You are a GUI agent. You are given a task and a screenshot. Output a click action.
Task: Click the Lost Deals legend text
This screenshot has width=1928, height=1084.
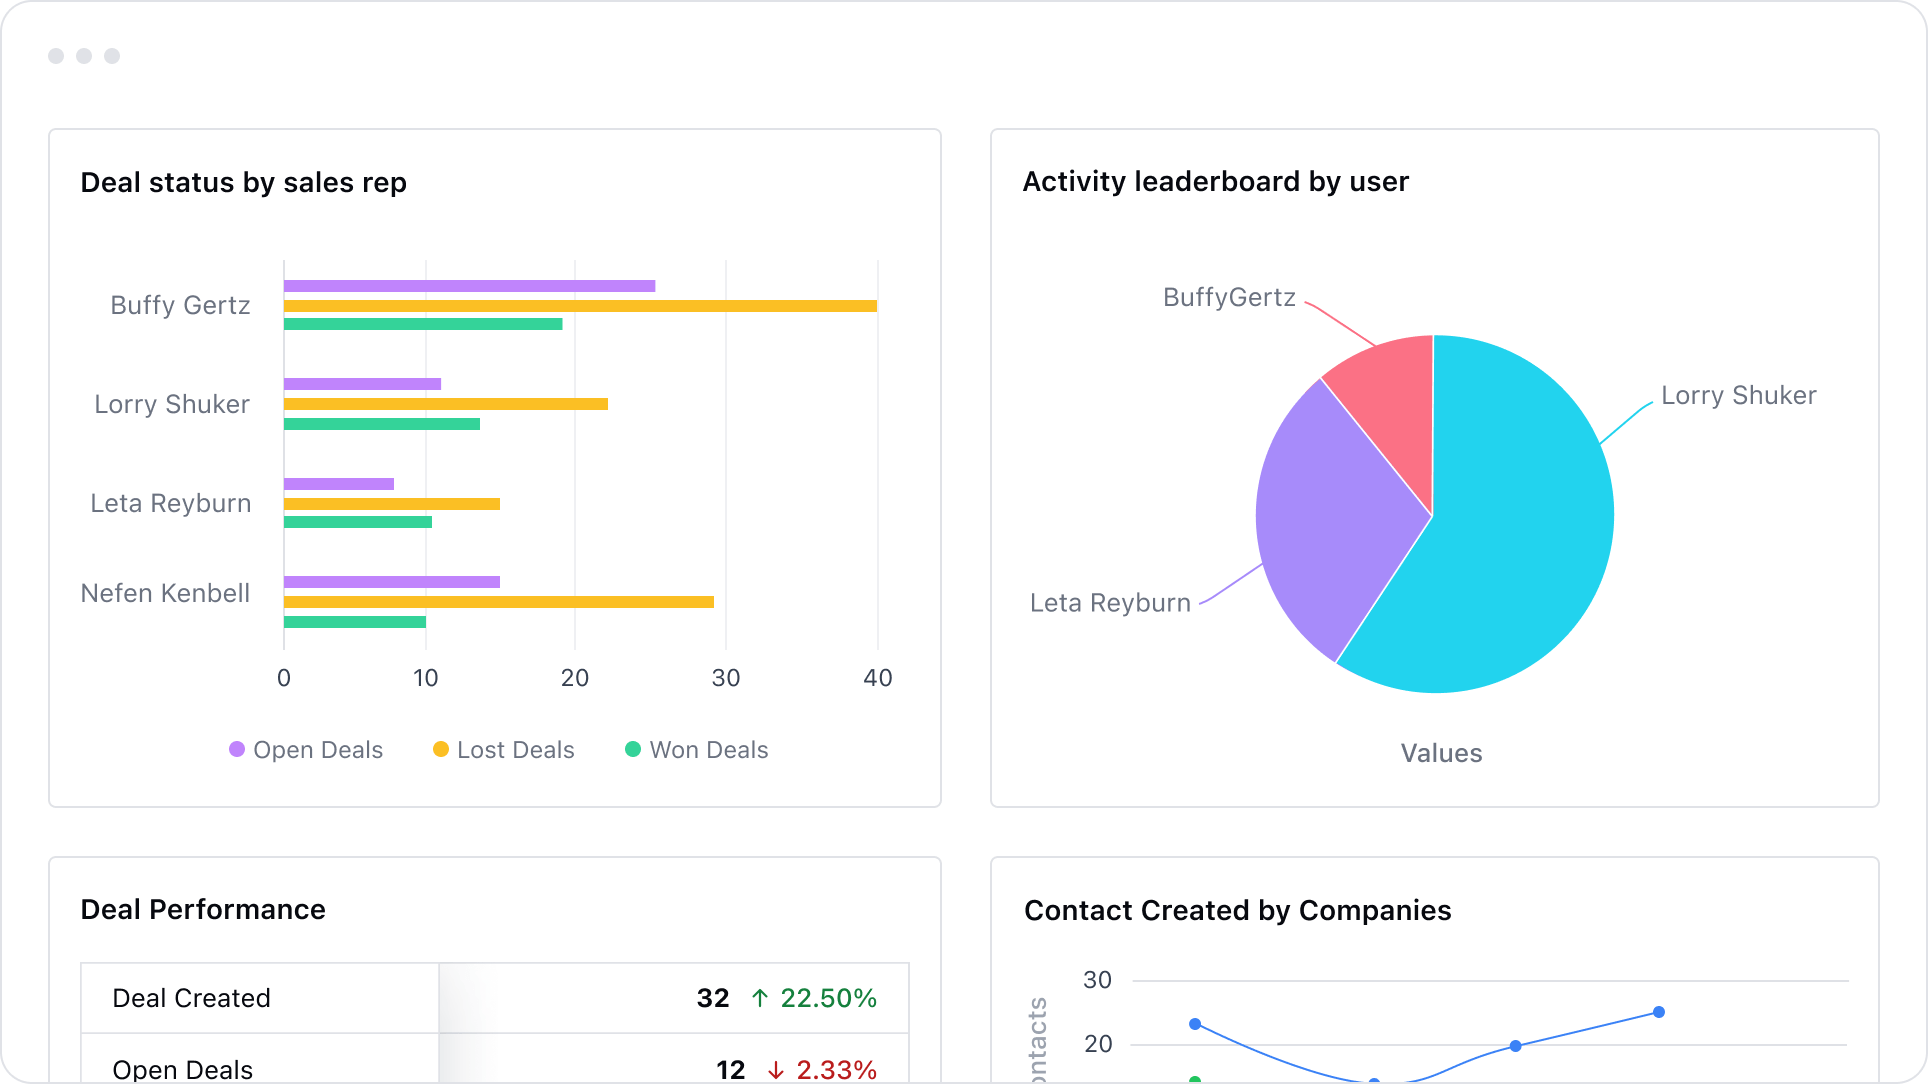pyautogui.click(x=516, y=750)
